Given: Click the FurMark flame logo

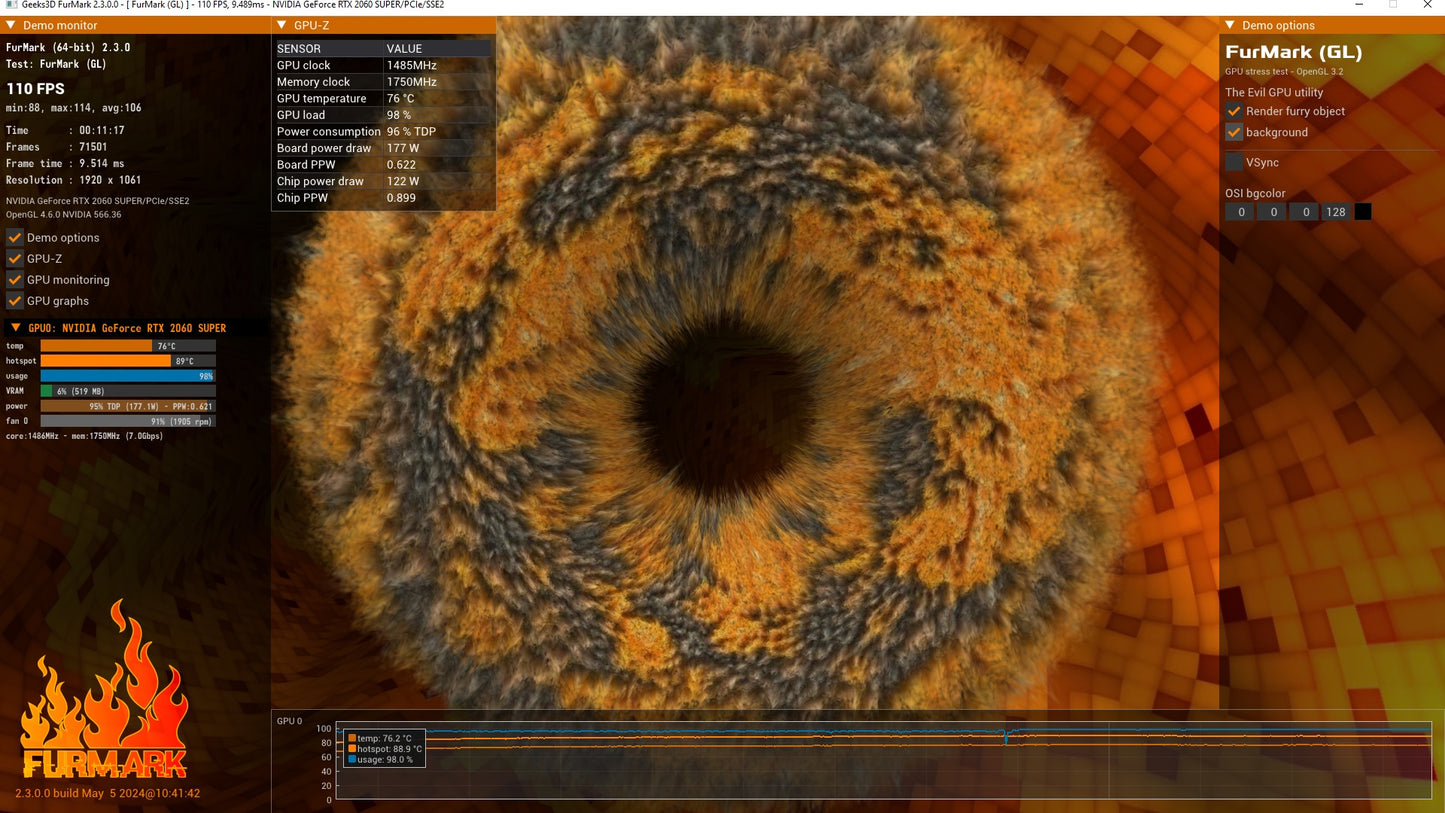Looking at the screenshot, I should click(x=104, y=691).
